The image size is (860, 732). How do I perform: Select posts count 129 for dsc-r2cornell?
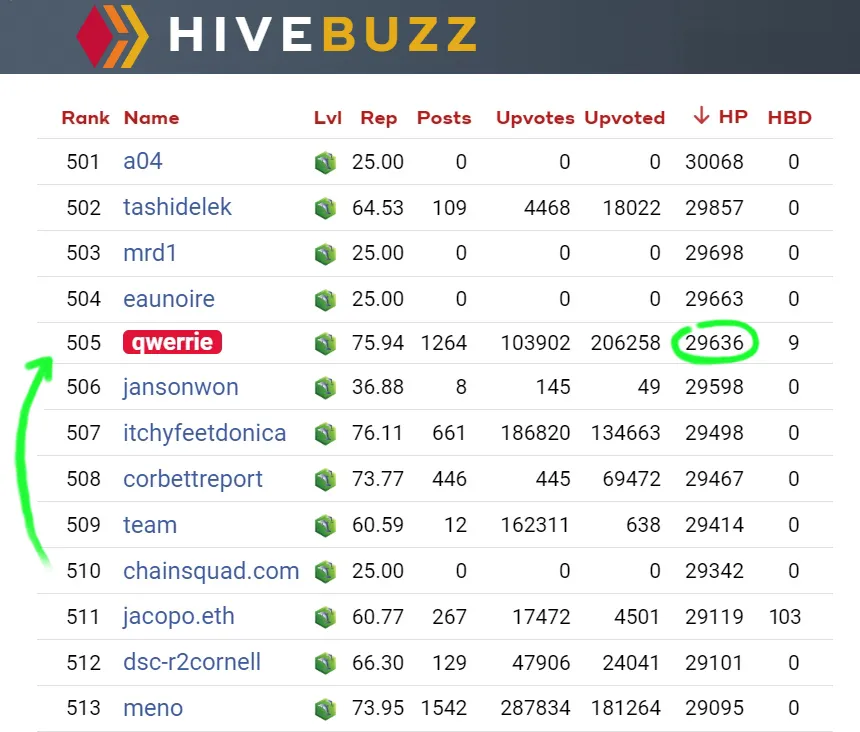click(449, 663)
